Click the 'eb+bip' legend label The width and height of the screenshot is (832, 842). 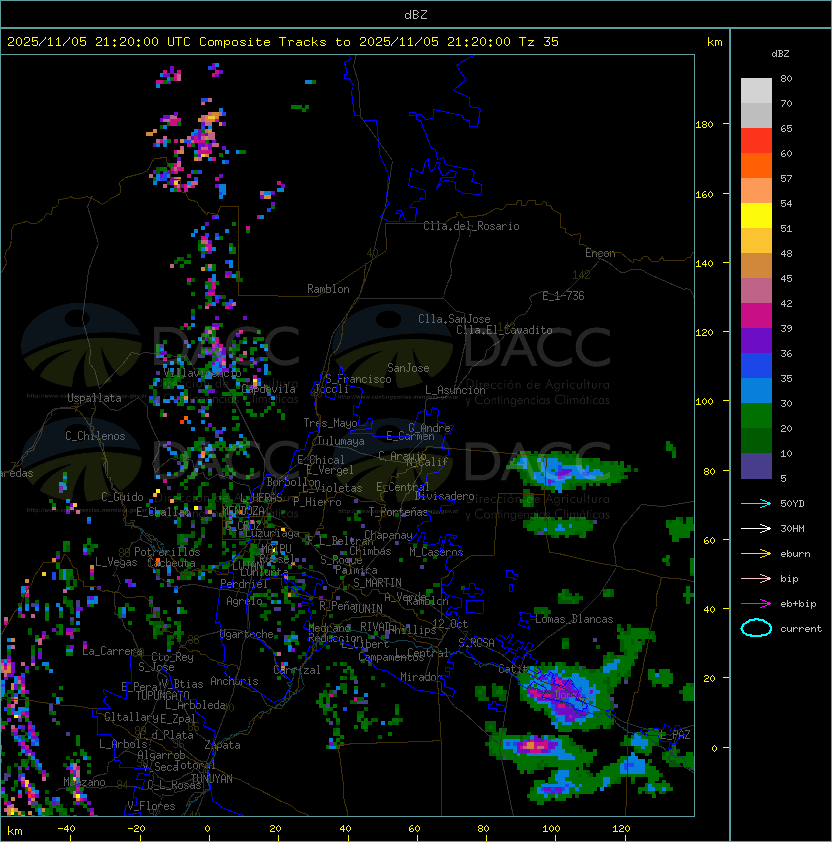pos(798,604)
